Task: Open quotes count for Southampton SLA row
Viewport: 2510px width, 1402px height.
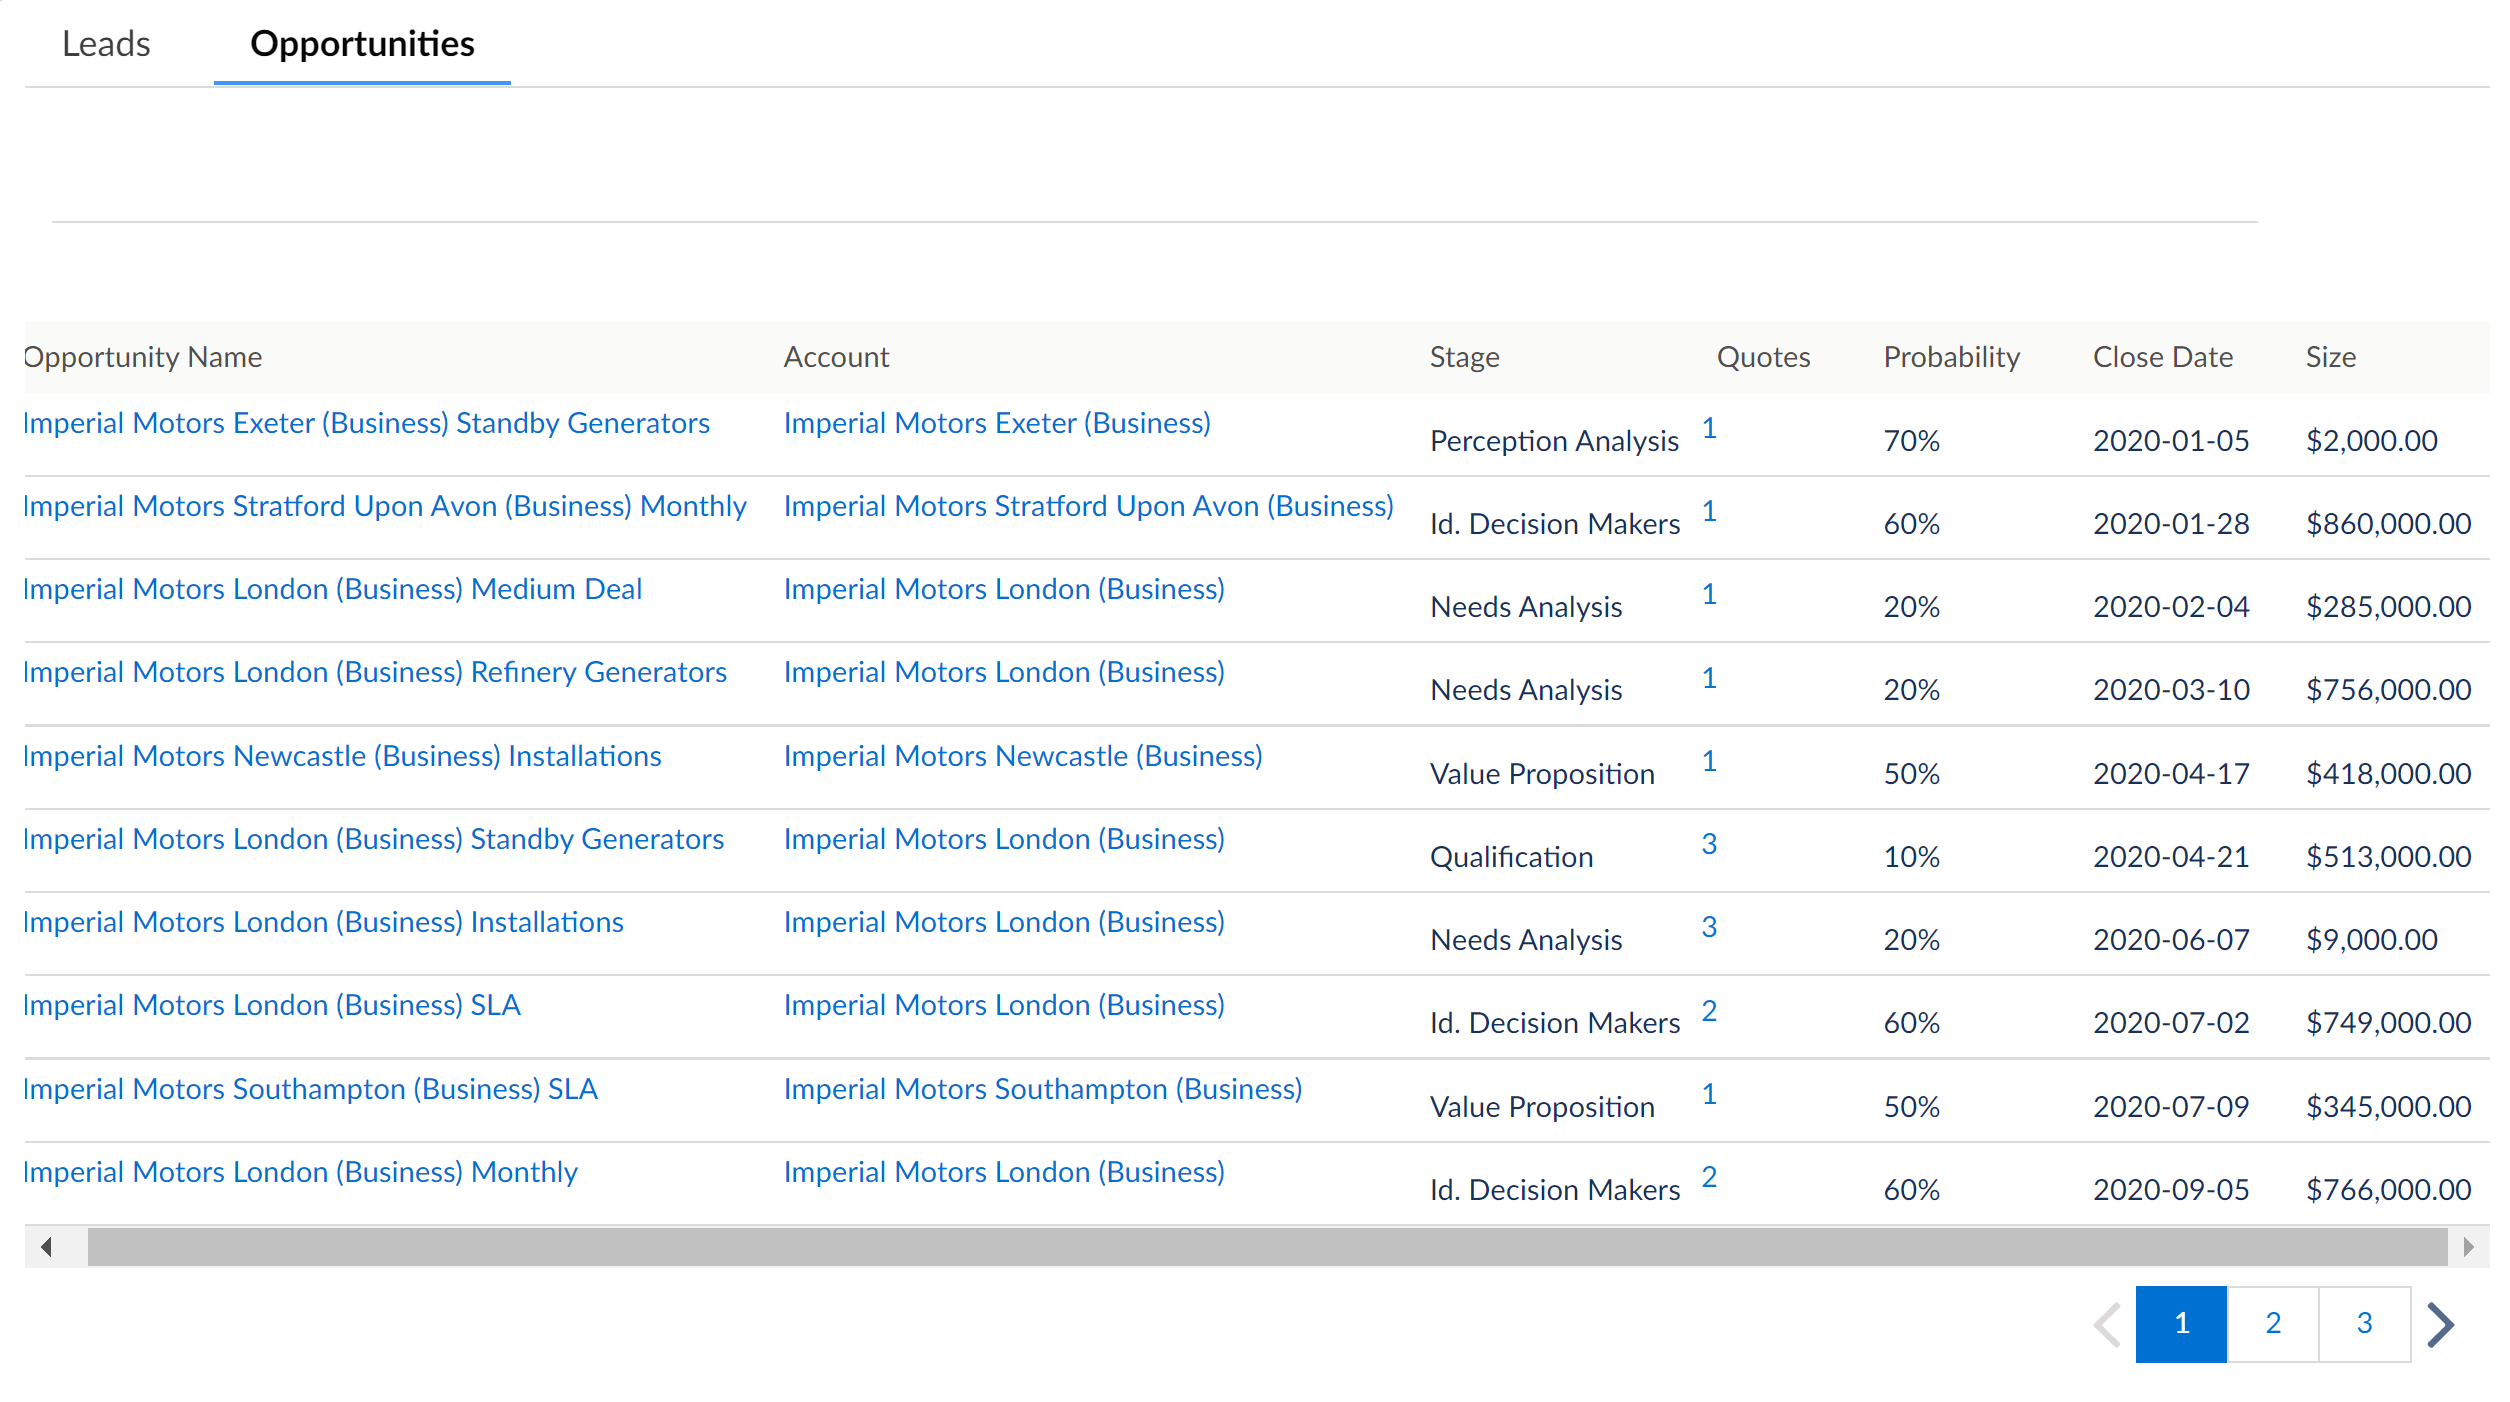Action: (1709, 1094)
